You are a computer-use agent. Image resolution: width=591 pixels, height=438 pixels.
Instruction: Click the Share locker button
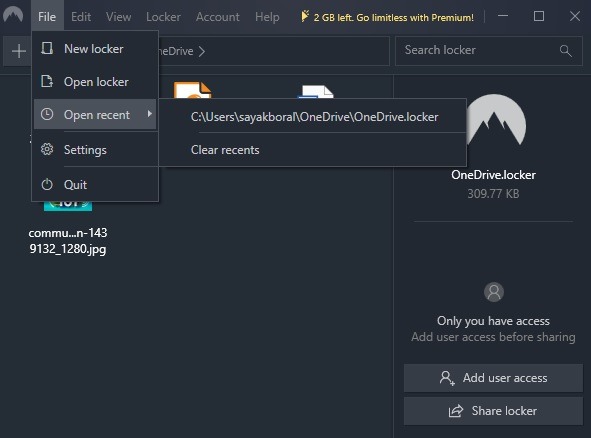coord(493,410)
